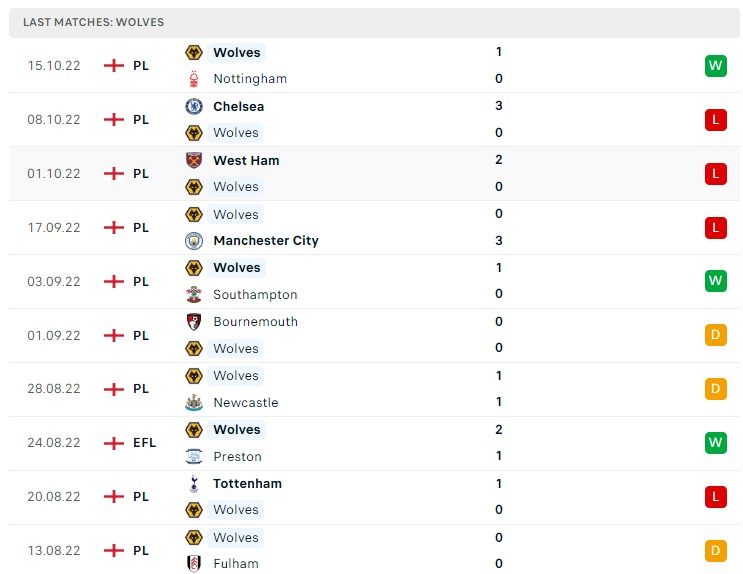Click the green W badge for Nottingham match
This screenshot has height=574, width=743.
(x=716, y=65)
